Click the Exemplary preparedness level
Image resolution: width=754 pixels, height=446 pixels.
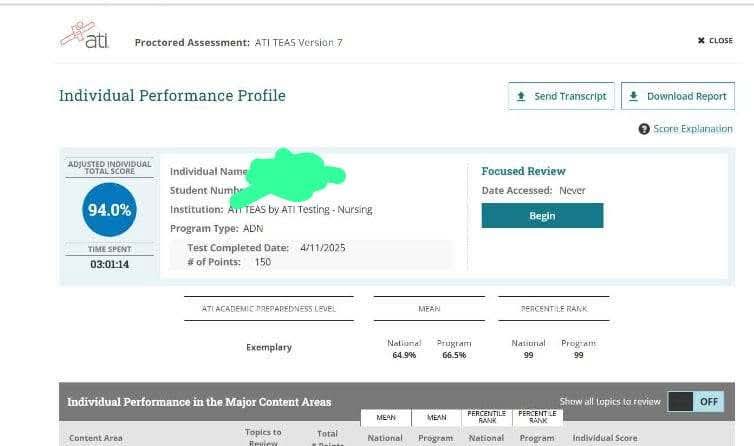(269, 347)
